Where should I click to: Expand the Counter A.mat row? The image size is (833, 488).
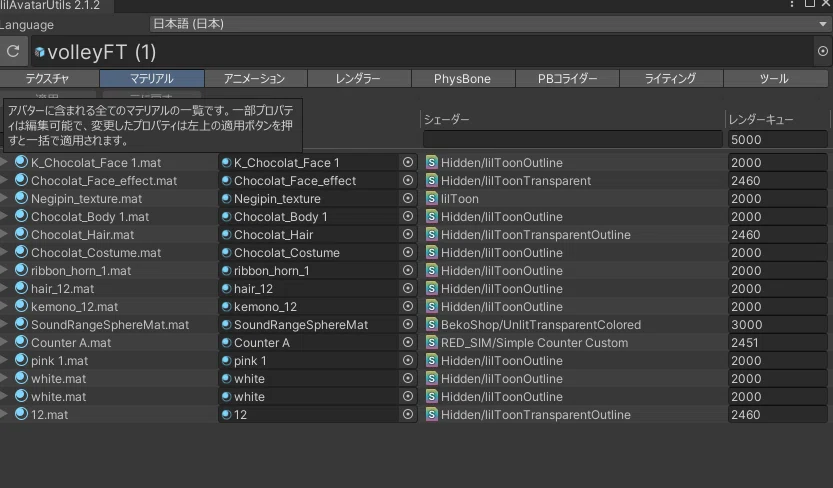(4, 343)
